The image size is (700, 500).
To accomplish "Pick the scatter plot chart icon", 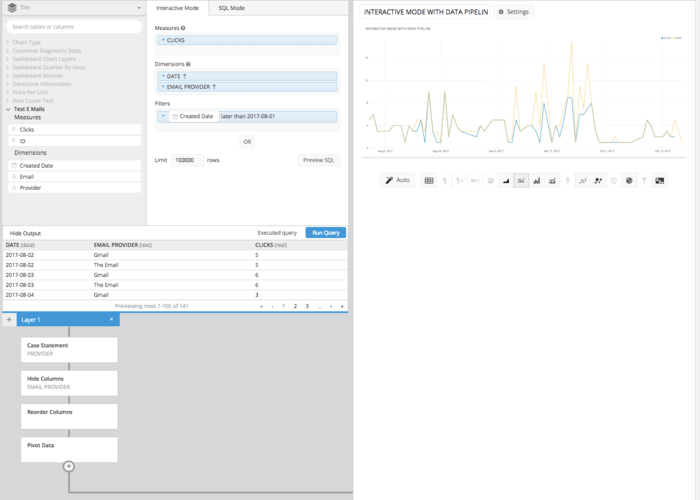I will point(598,180).
